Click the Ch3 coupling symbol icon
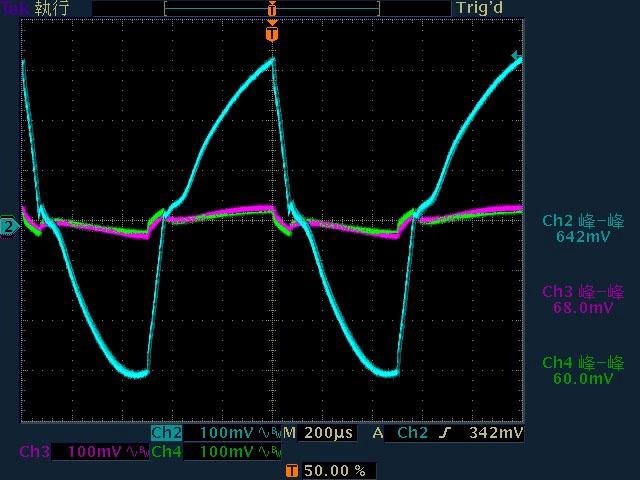640x480 pixels. click(133, 452)
